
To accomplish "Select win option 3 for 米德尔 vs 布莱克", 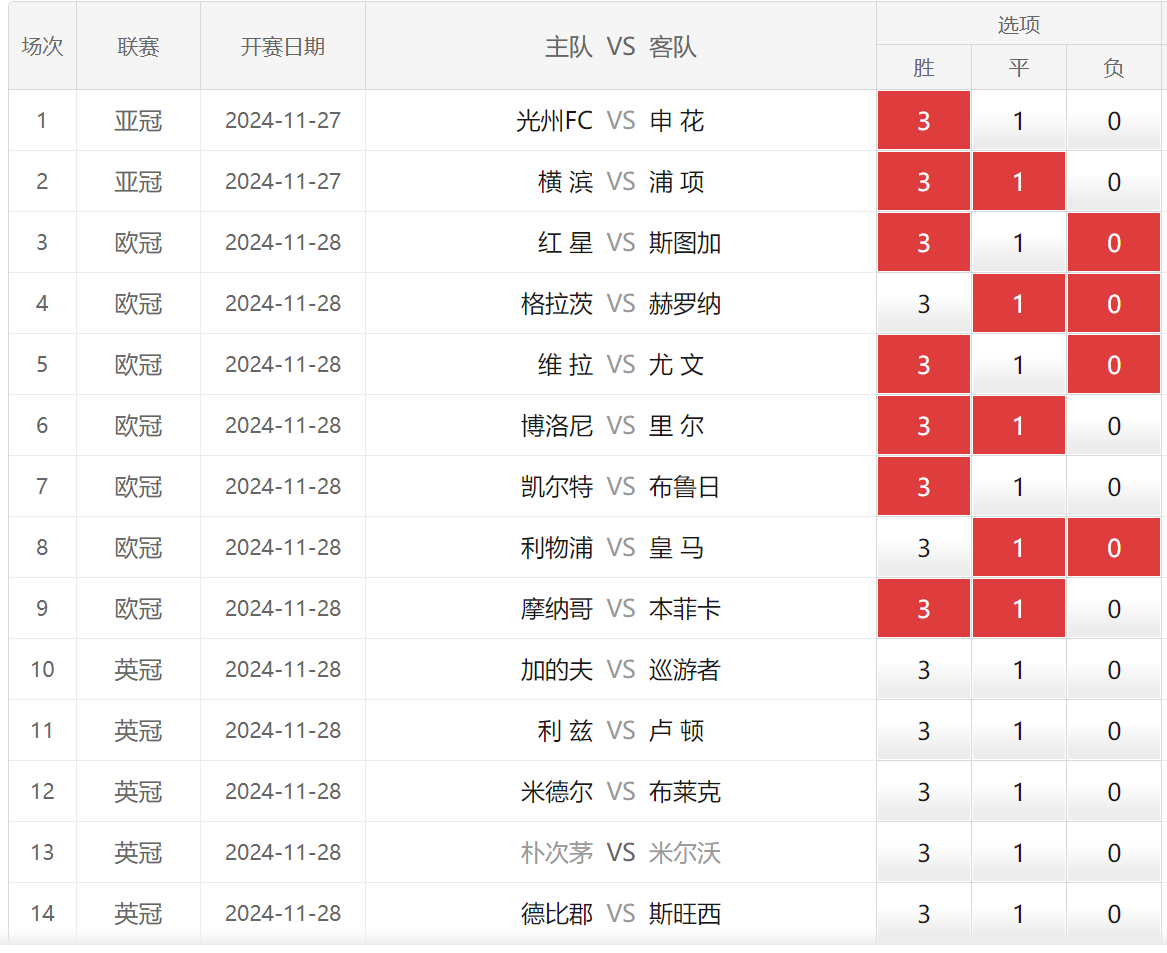I will 924,792.
